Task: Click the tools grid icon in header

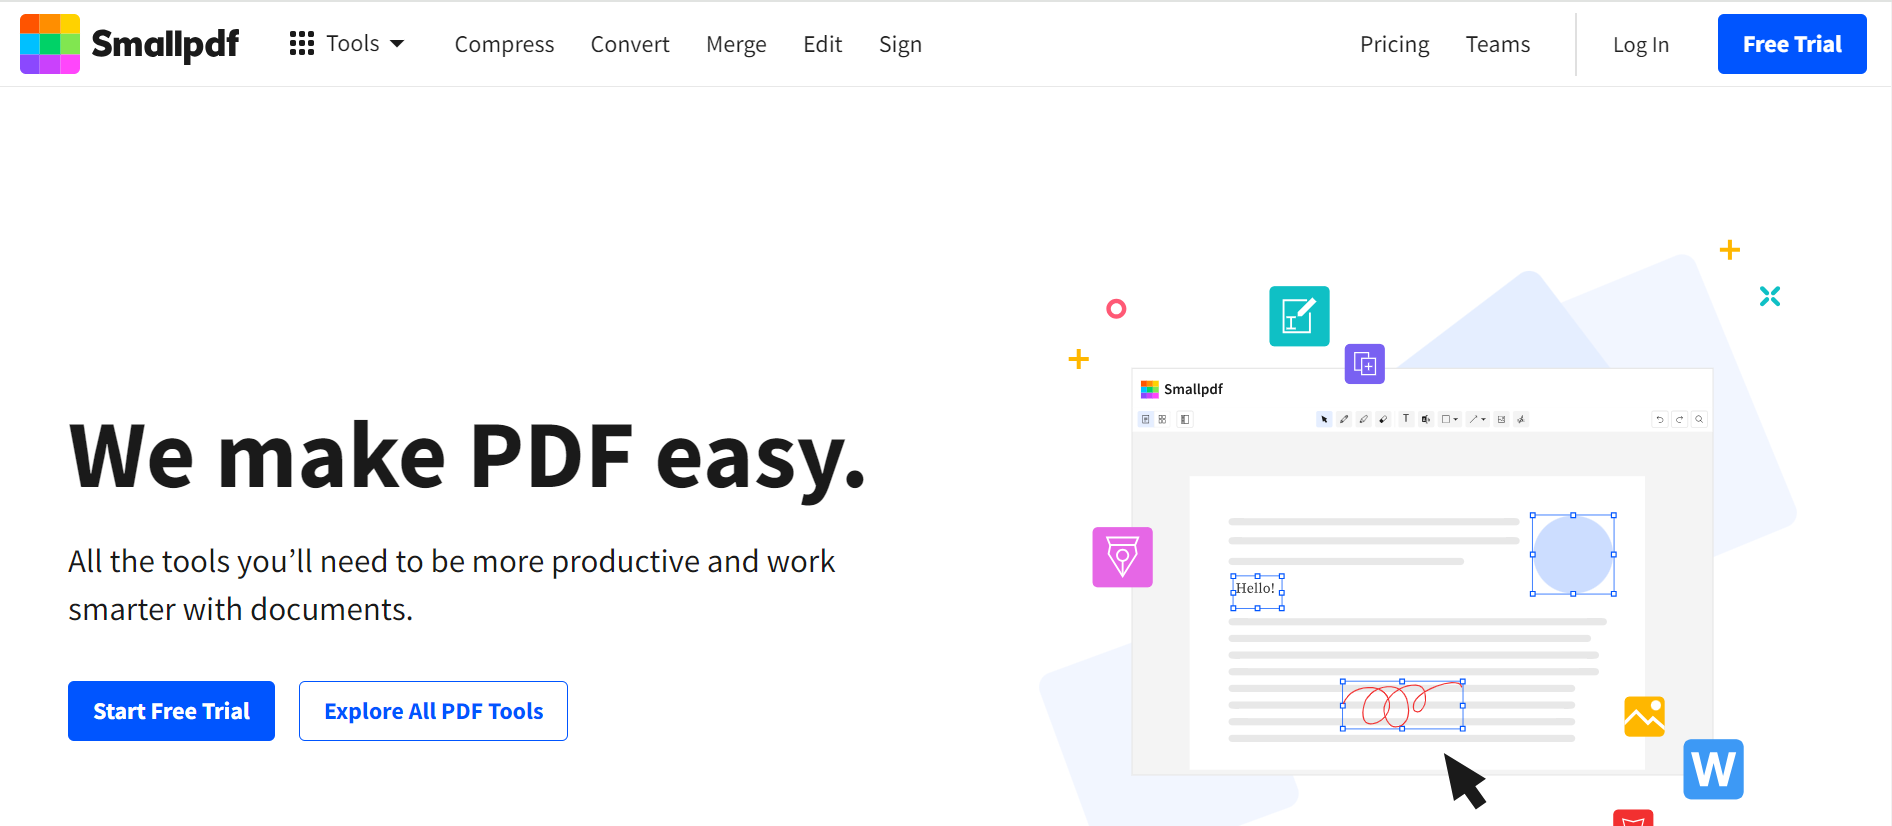Action: point(301,44)
